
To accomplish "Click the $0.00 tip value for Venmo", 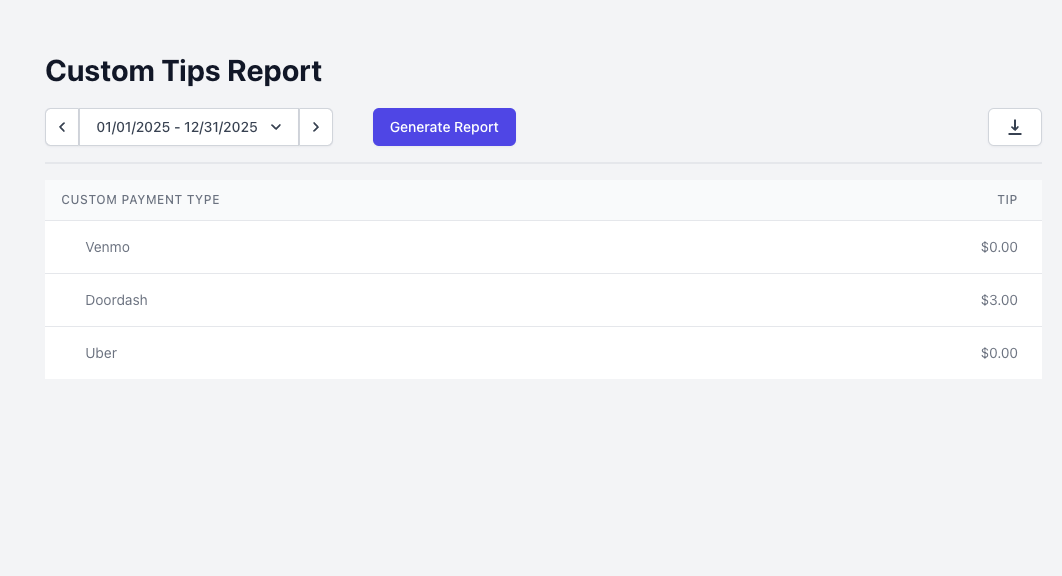I will 999,247.
